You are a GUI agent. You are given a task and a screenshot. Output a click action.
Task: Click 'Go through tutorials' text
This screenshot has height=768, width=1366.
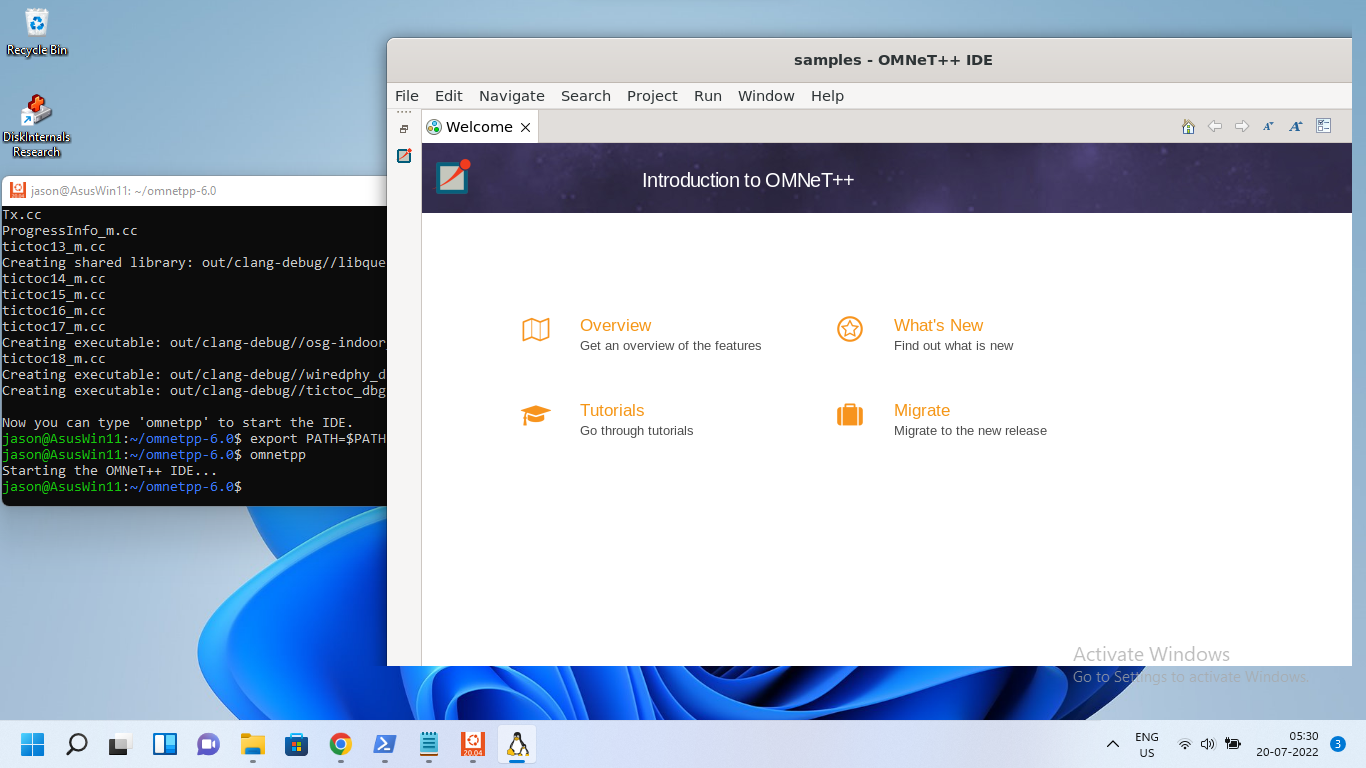[x=636, y=431]
